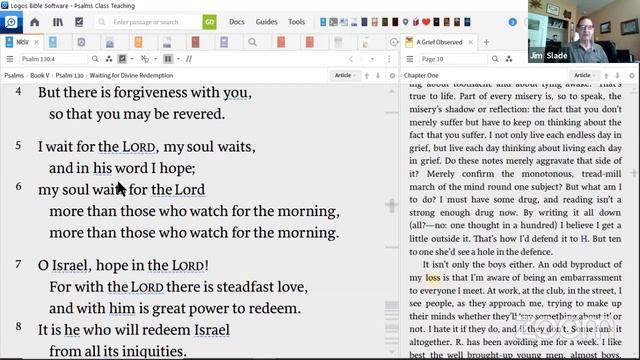This screenshot has width=640, height=360.
Task: Expand multiple resources dropdown arrow
Action: [178, 59]
